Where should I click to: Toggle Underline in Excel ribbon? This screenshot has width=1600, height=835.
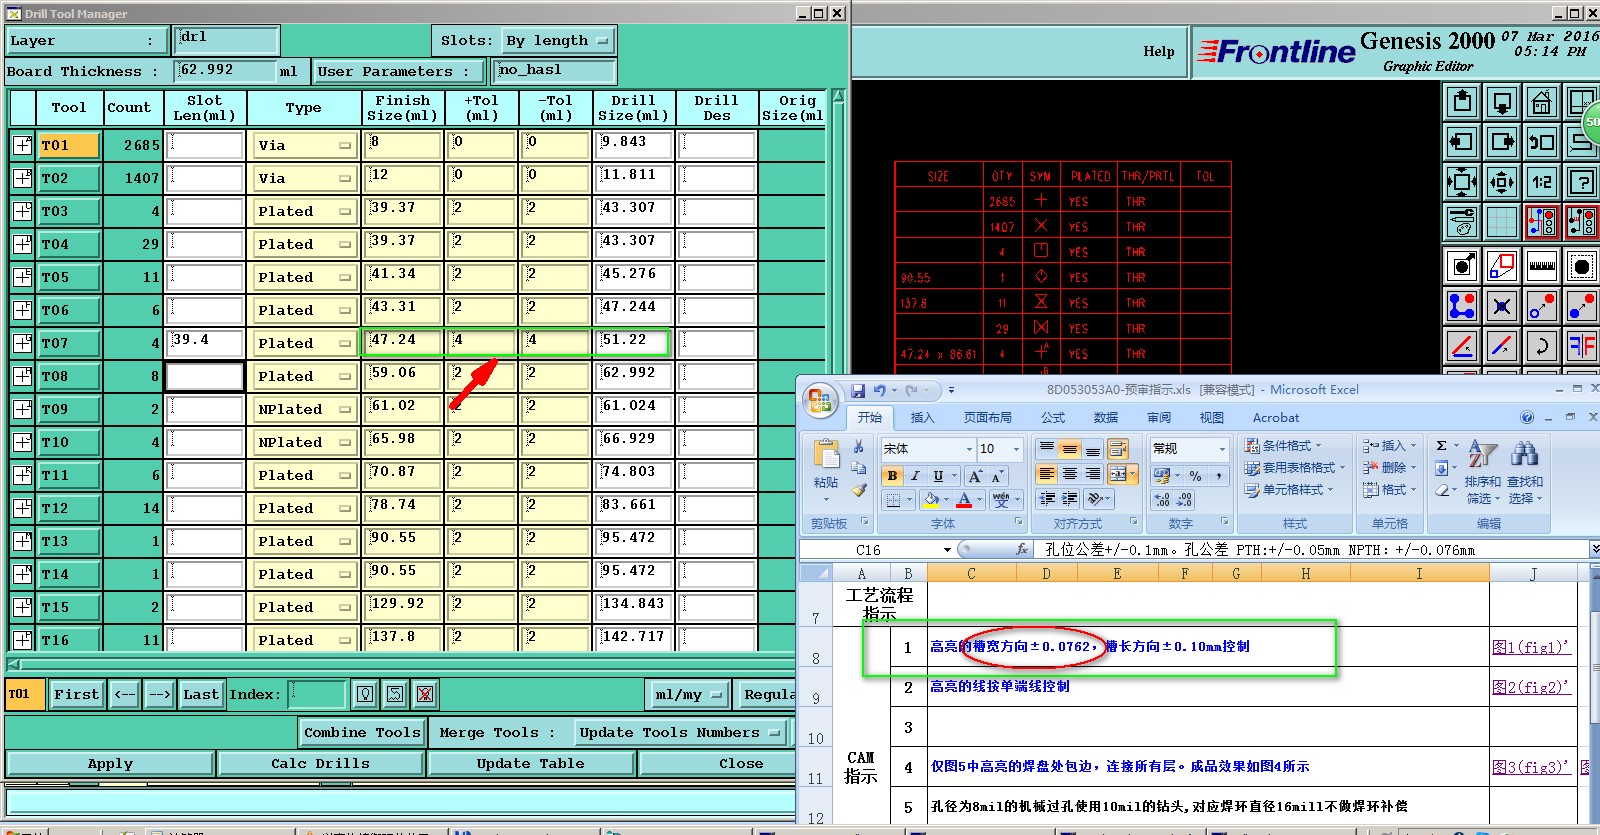pos(938,476)
